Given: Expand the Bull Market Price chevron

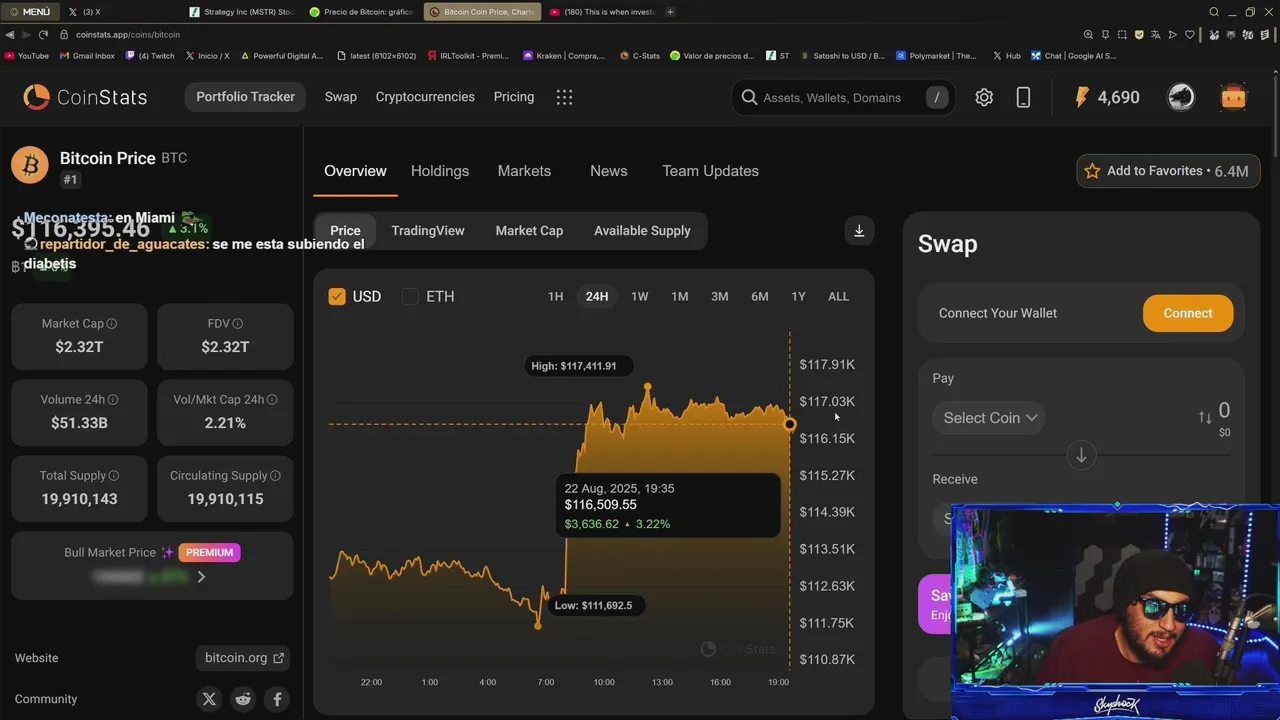Looking at the screenshot, I should [x=201, y=577].
